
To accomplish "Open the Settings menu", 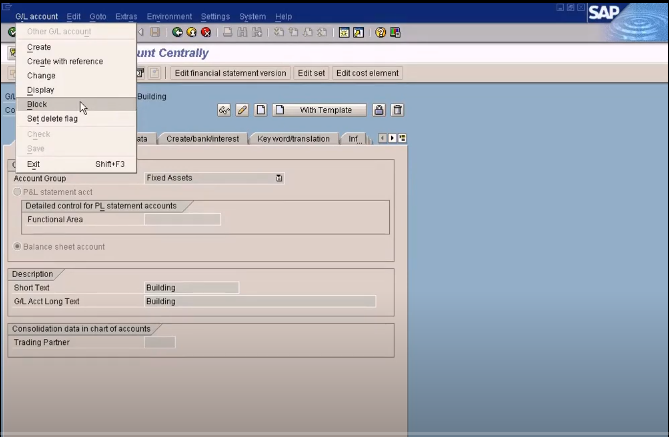I will click(x=215, y=17).
